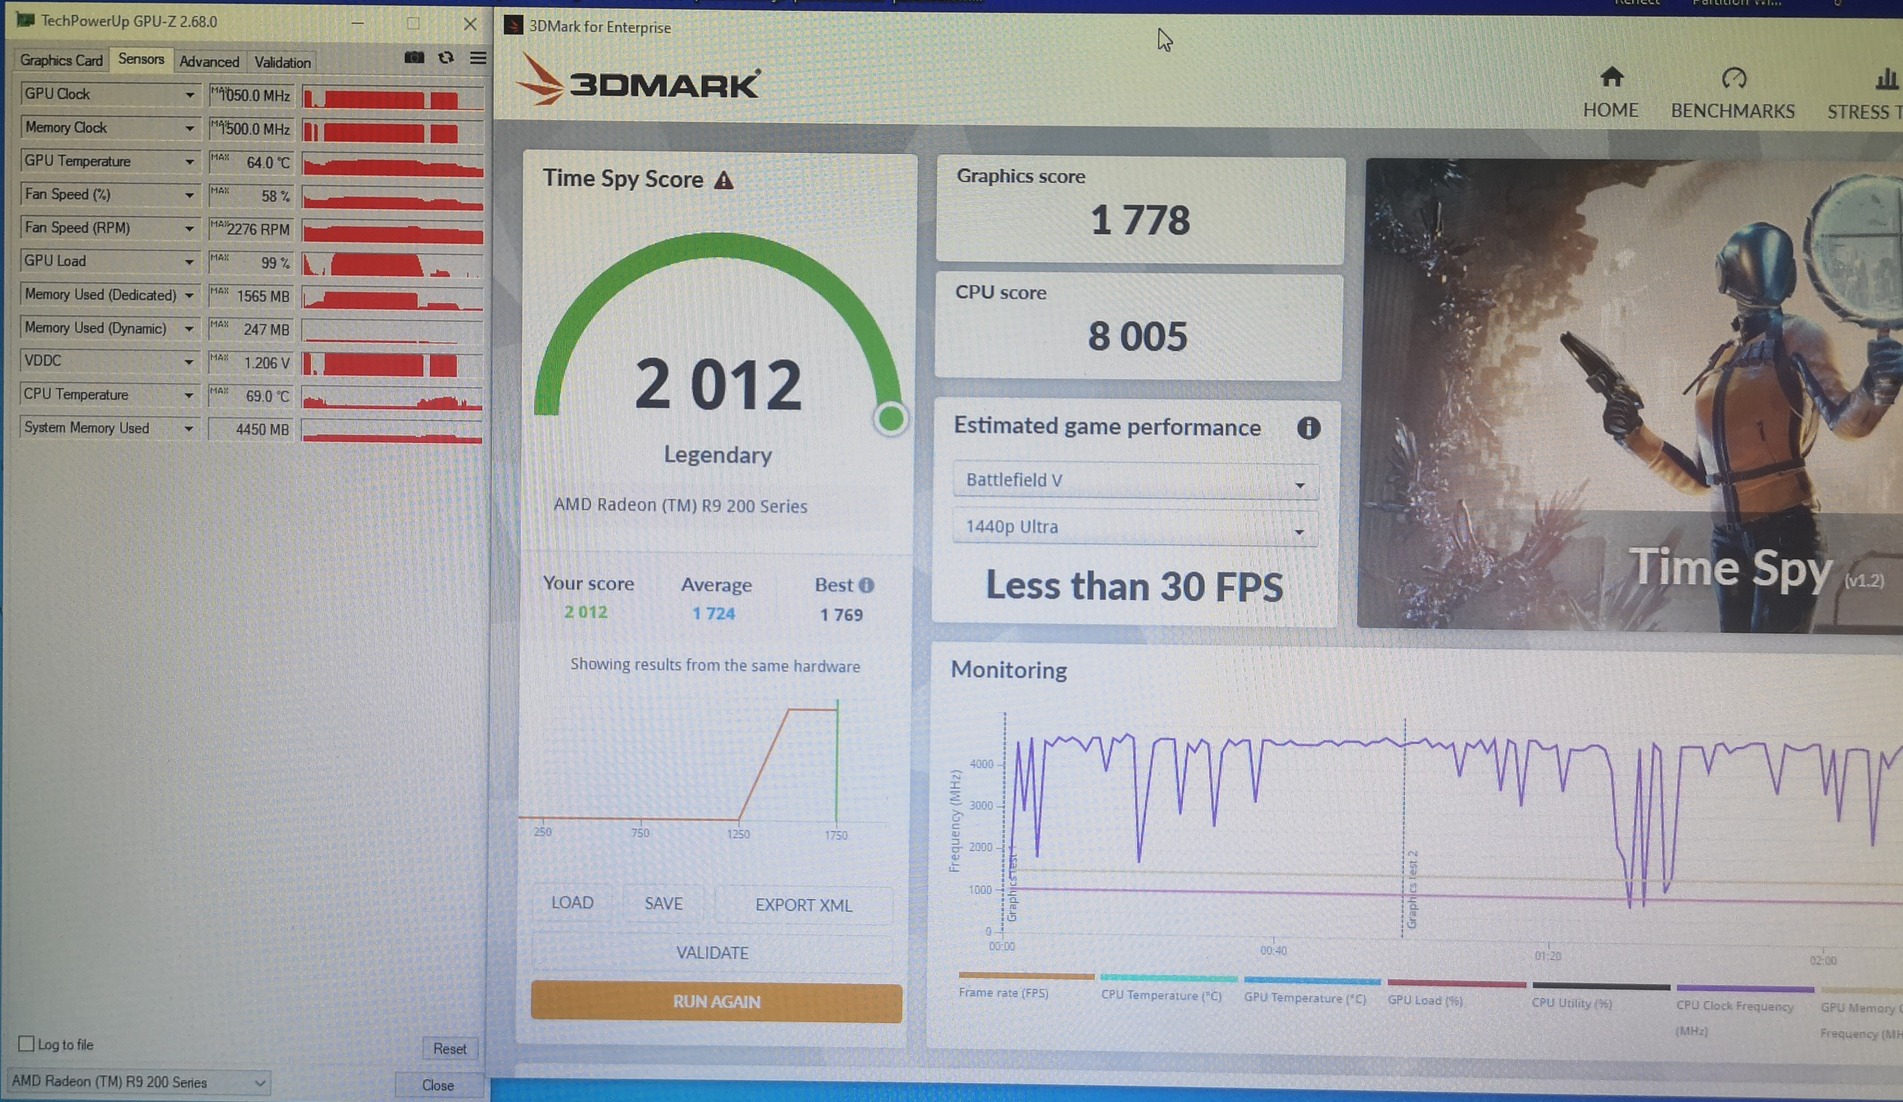This screenshot has height=1102, width=1903.
Task: Click the CPU Temperature history graph in GPU-Z
Action: tap(392, 397)
